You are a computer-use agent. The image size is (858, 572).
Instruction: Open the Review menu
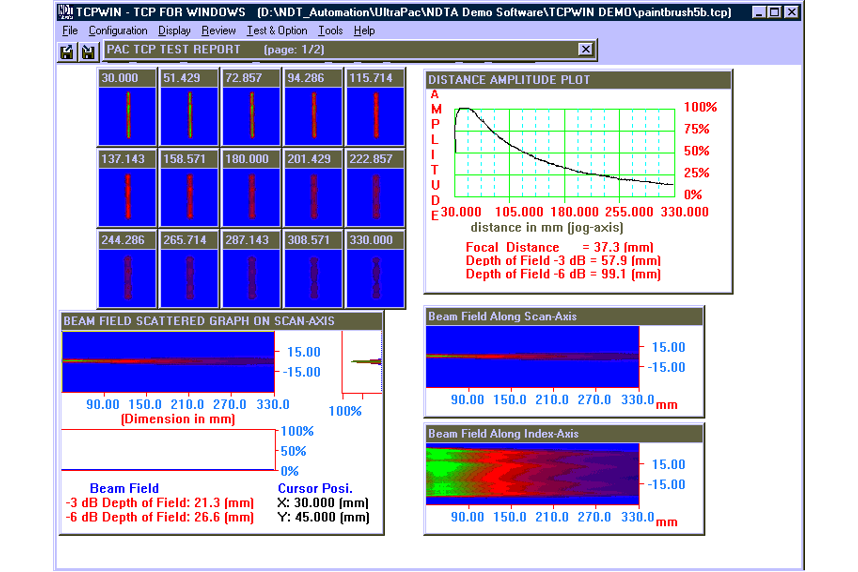pos(218,31)
